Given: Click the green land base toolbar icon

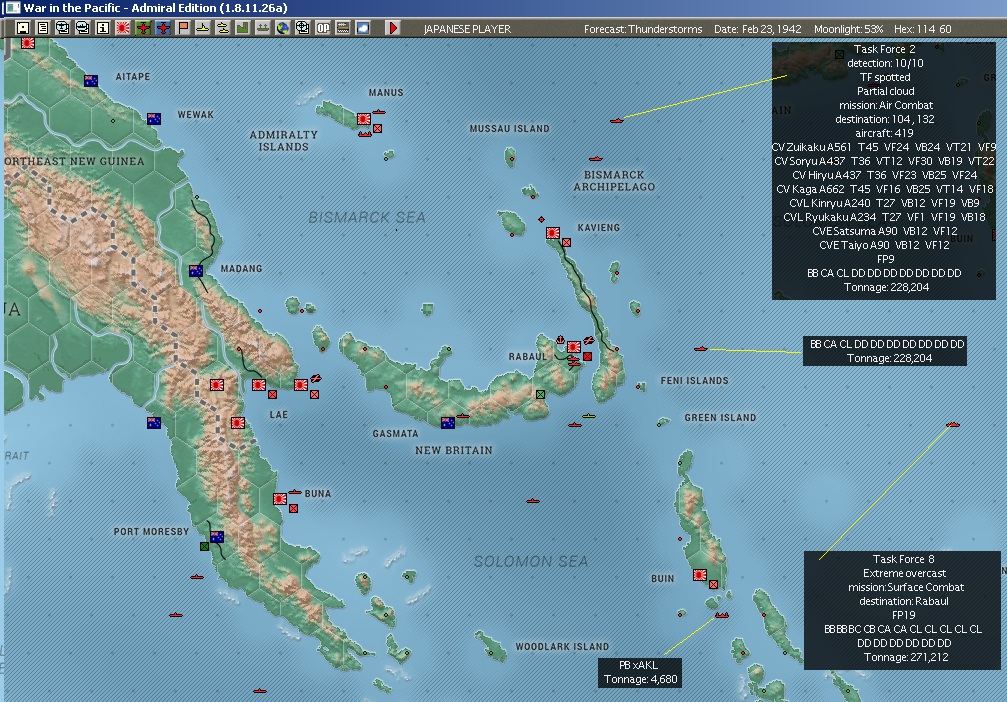Looking at the screenshot, I should pos(243,28).
